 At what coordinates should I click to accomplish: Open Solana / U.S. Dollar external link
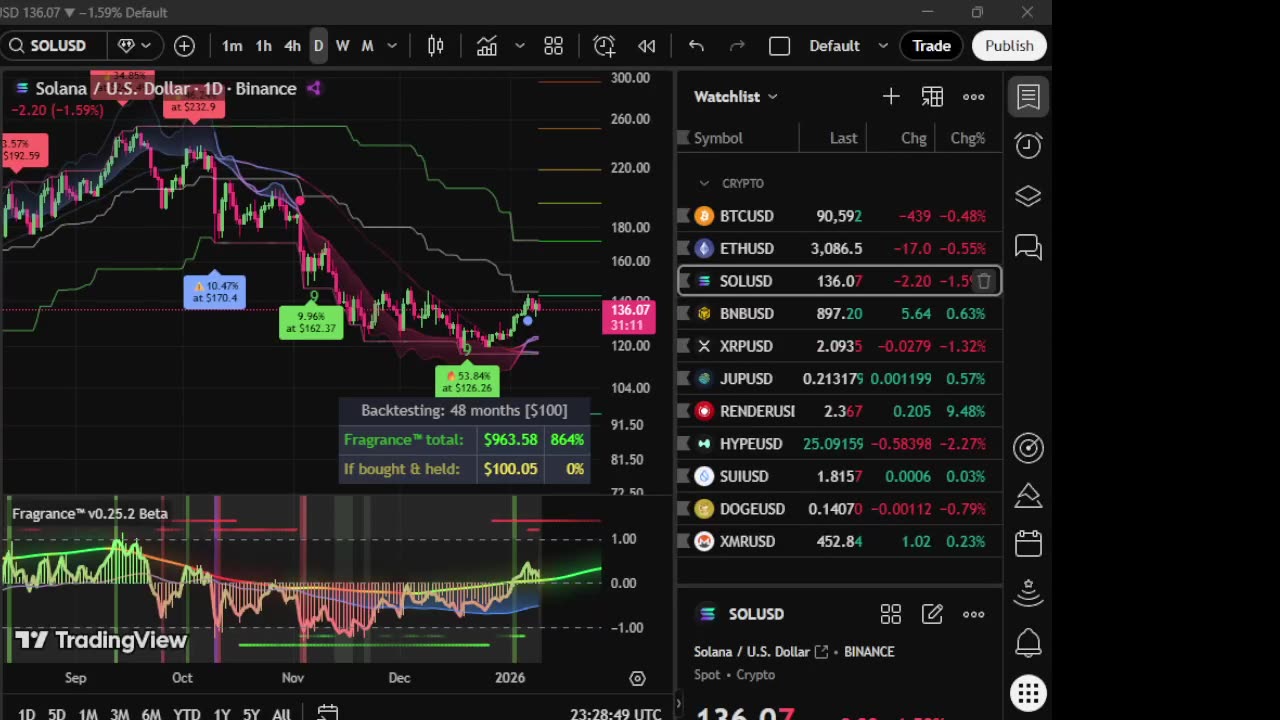[821, 652]
